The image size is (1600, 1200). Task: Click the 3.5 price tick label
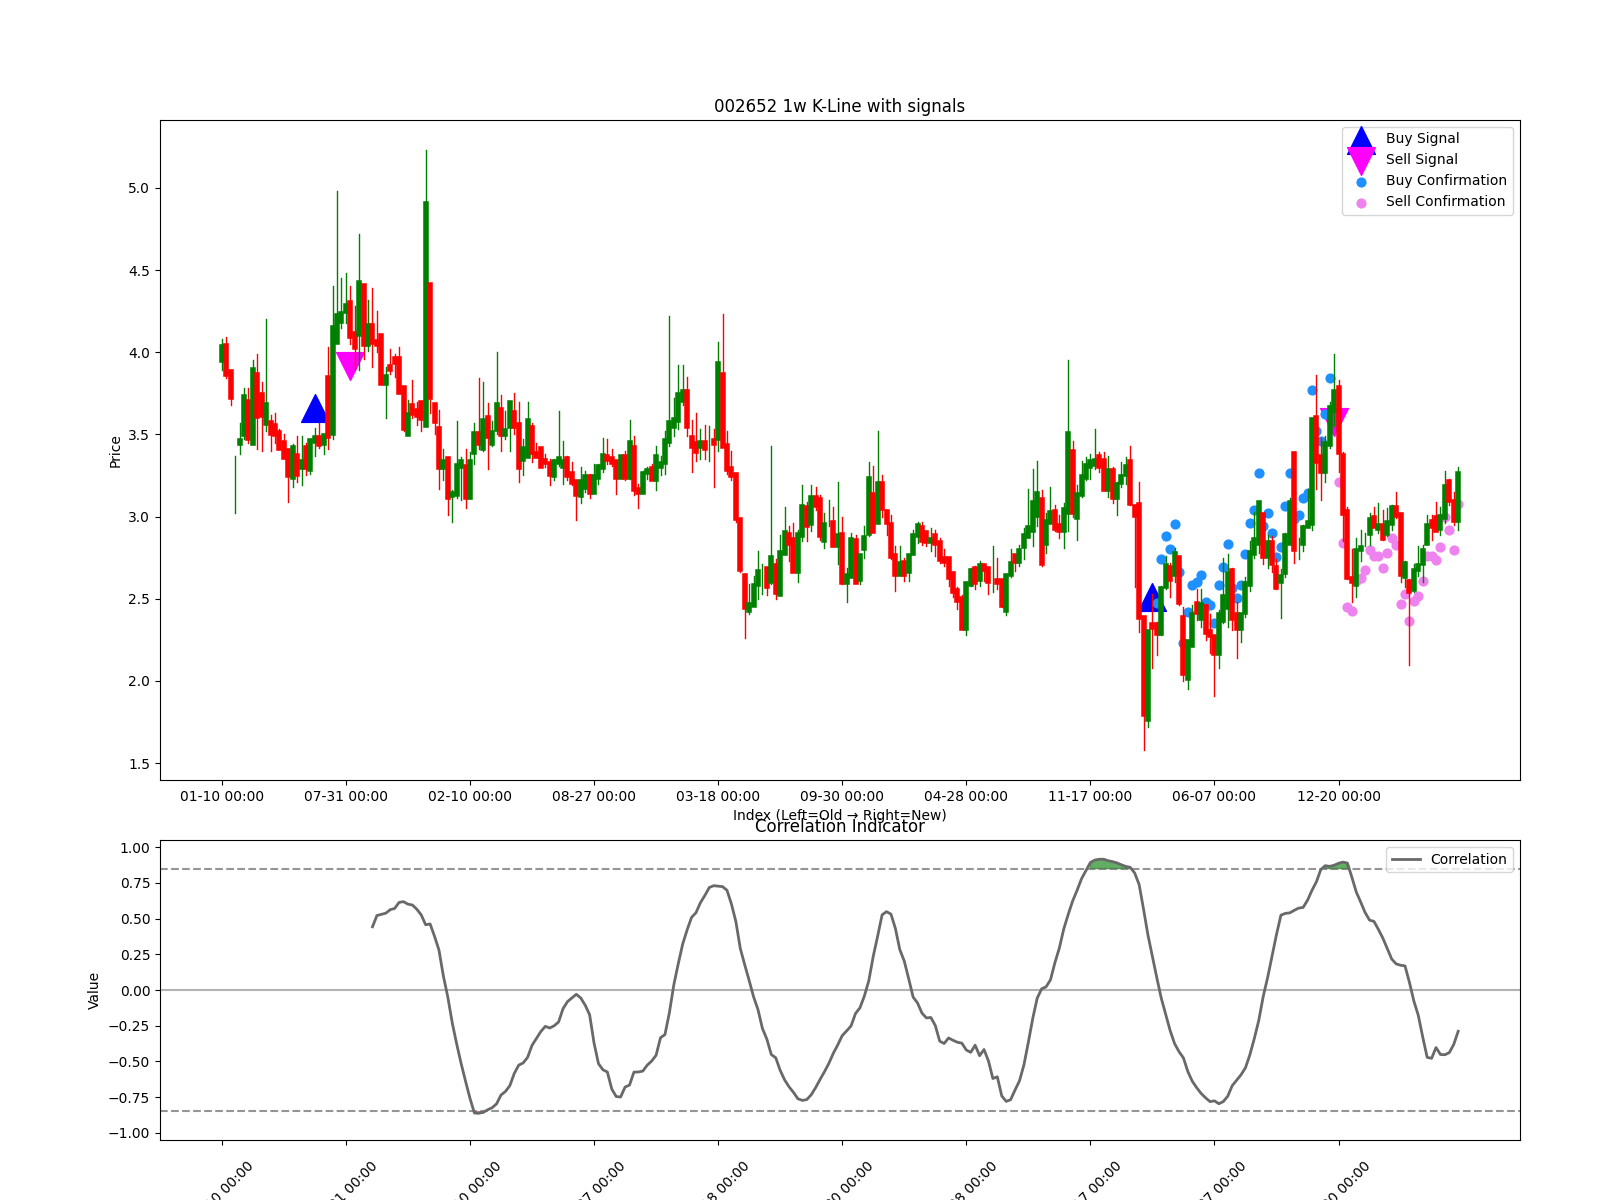pos(139,435)
